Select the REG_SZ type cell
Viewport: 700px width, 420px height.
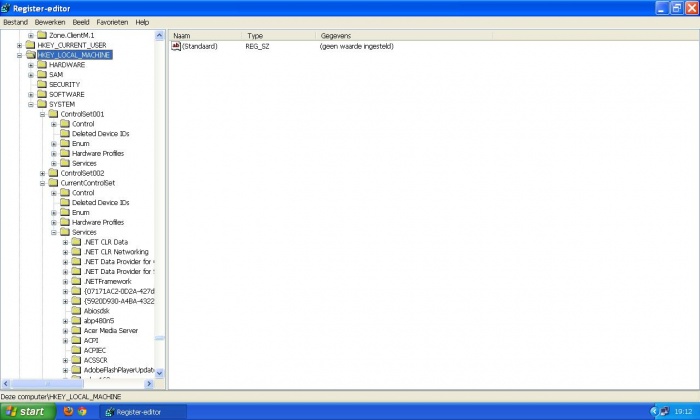pos(257,46)
